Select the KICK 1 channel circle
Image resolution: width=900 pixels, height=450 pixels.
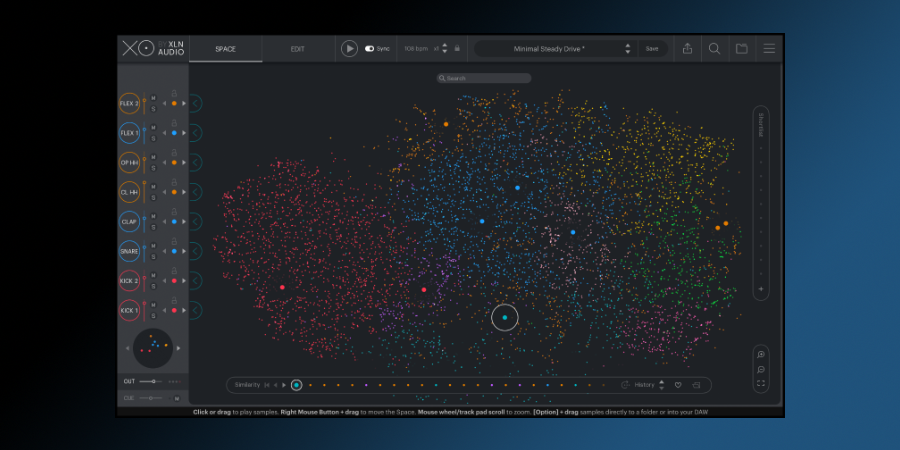click(129, 311)
